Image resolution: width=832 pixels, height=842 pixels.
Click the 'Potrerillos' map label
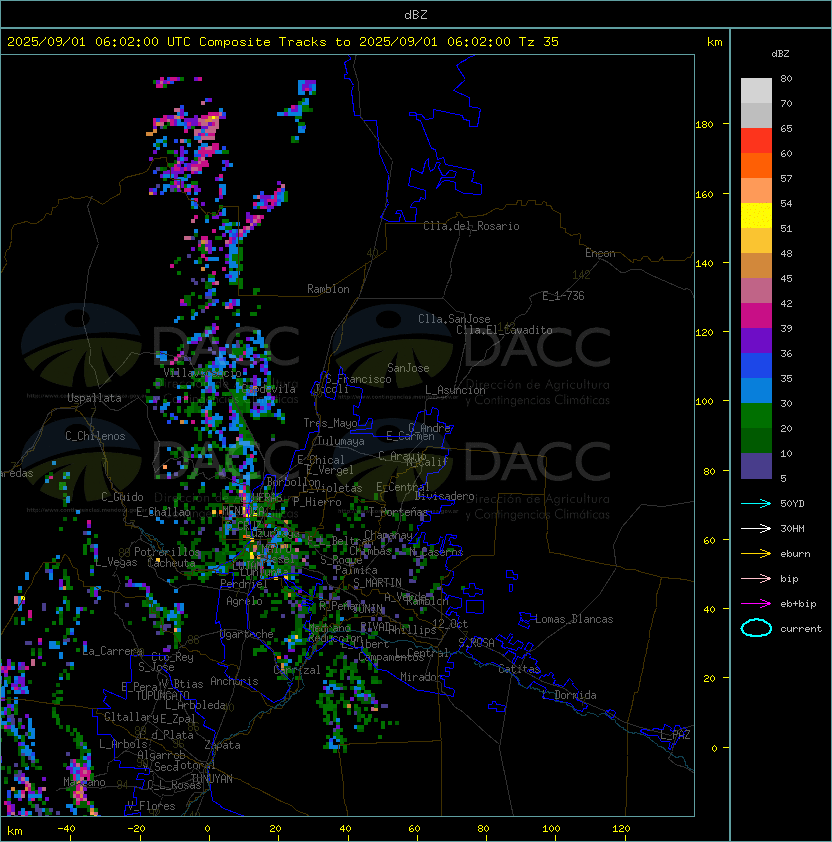point(167,552)
